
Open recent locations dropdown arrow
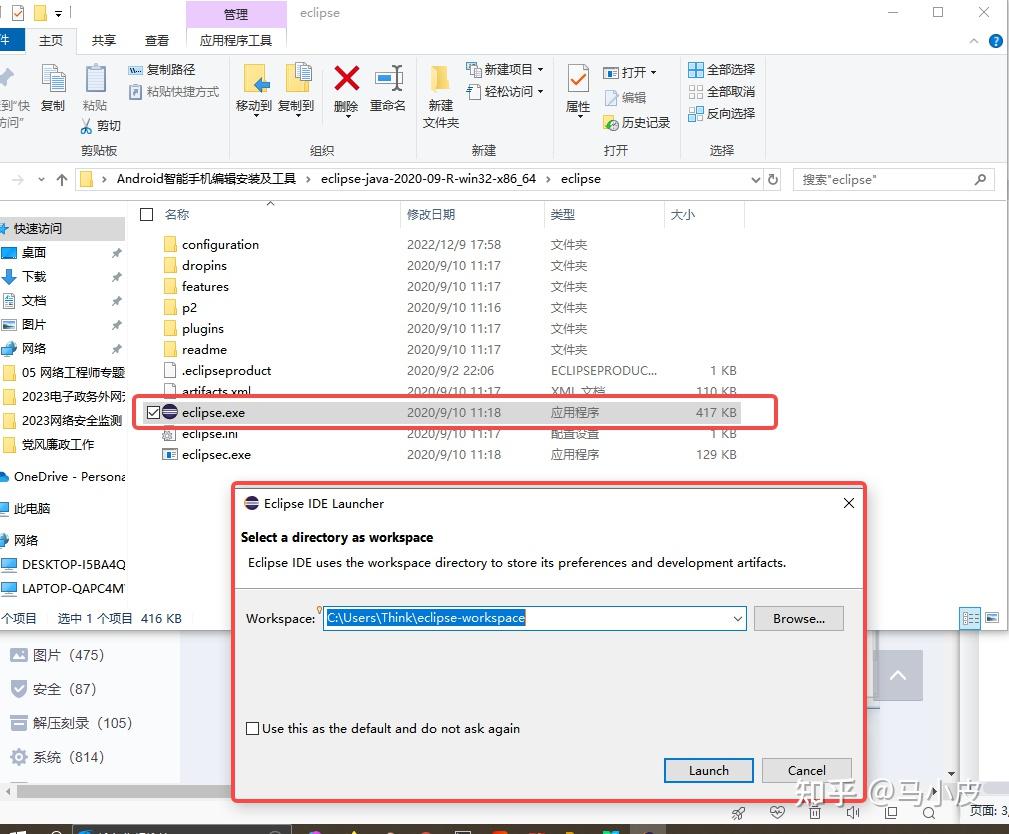[x=41, y=180]
